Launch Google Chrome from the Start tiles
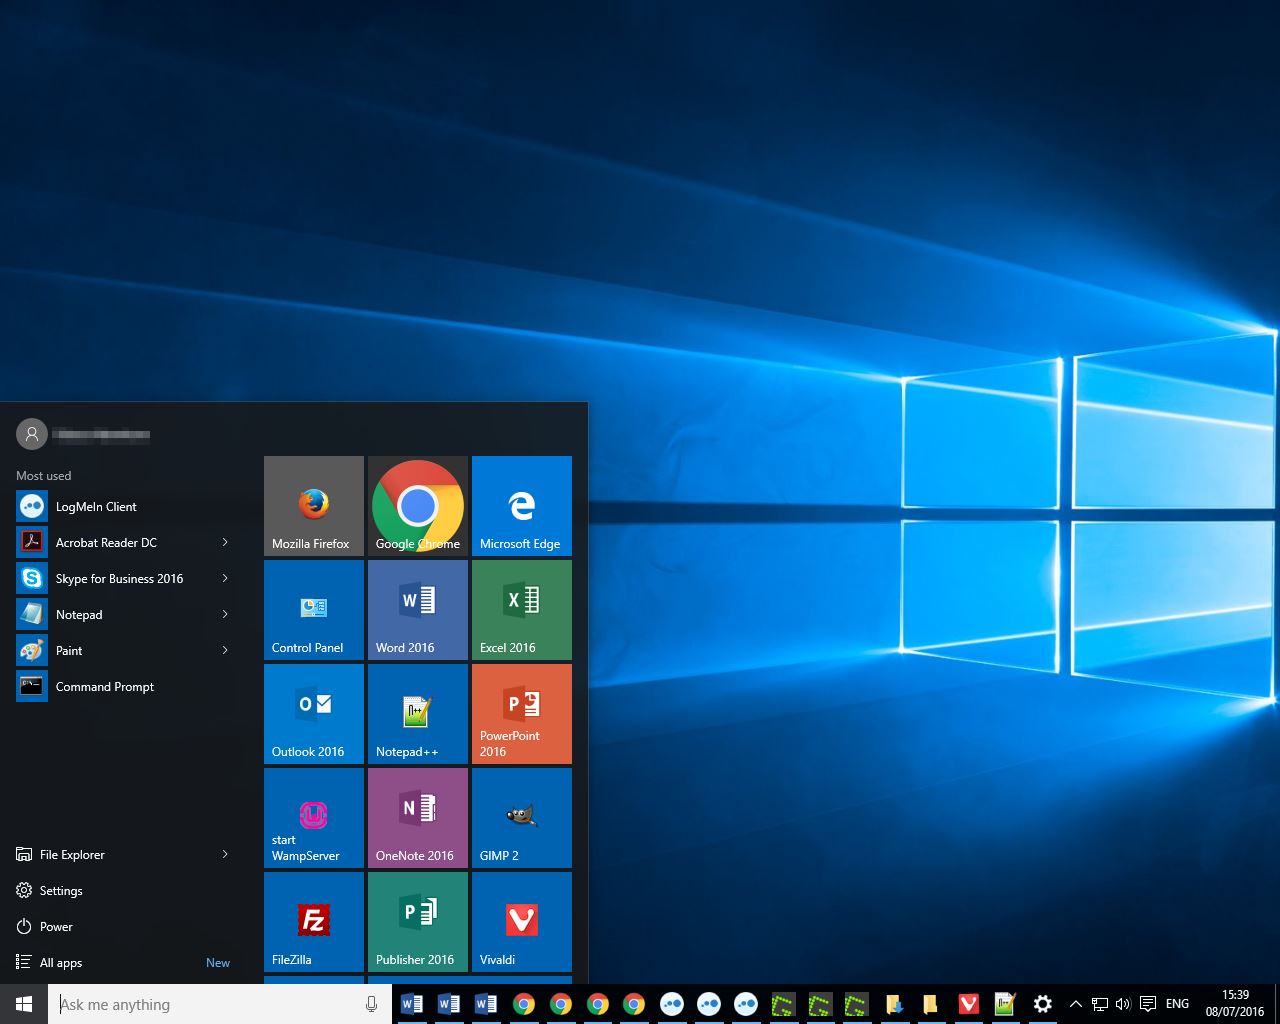 click(x=418, y=506)
